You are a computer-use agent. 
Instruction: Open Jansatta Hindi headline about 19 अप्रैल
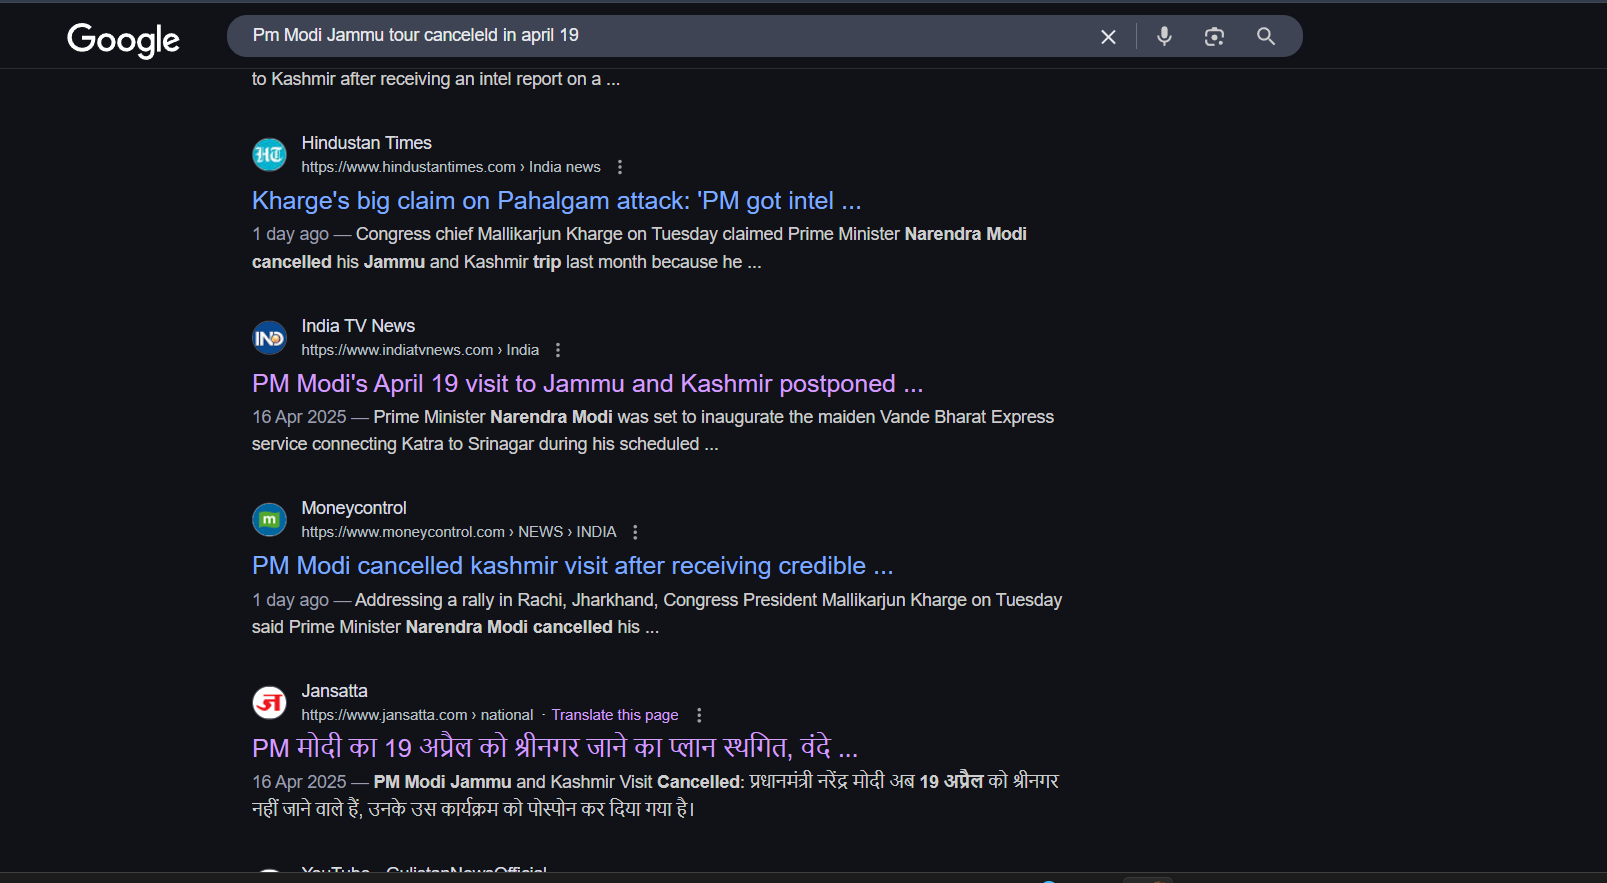555,748
